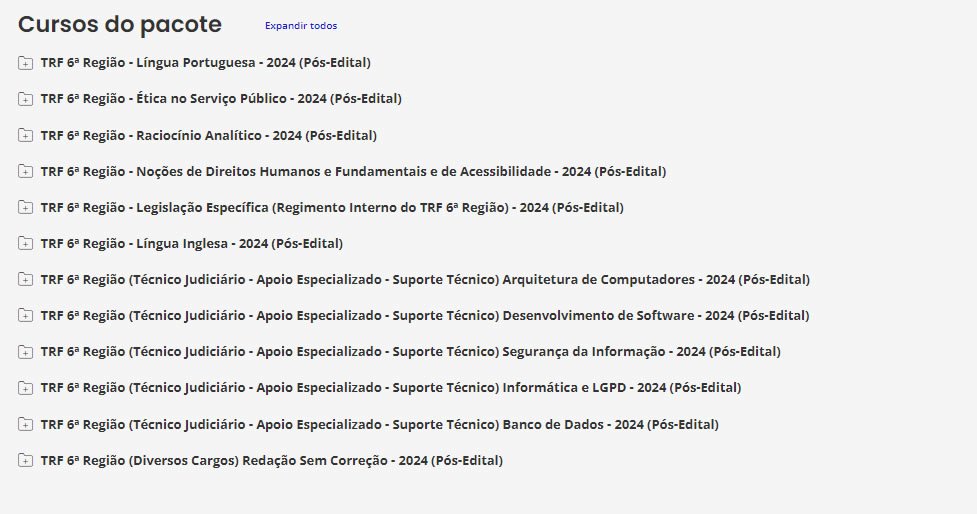
Task: Click folder icon beside Banco de Dados
Action: click(25, 424)
